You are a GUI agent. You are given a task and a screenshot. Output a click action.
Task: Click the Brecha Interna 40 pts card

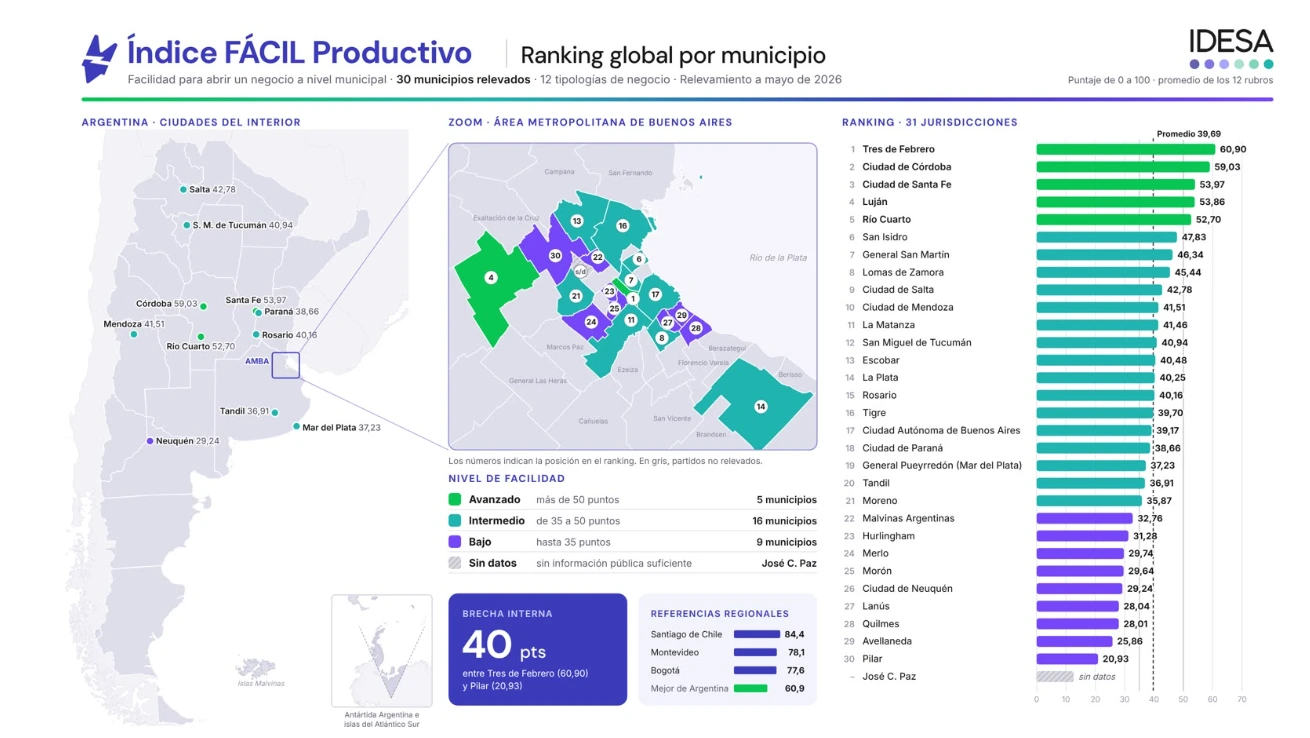(x=537, y=650)
